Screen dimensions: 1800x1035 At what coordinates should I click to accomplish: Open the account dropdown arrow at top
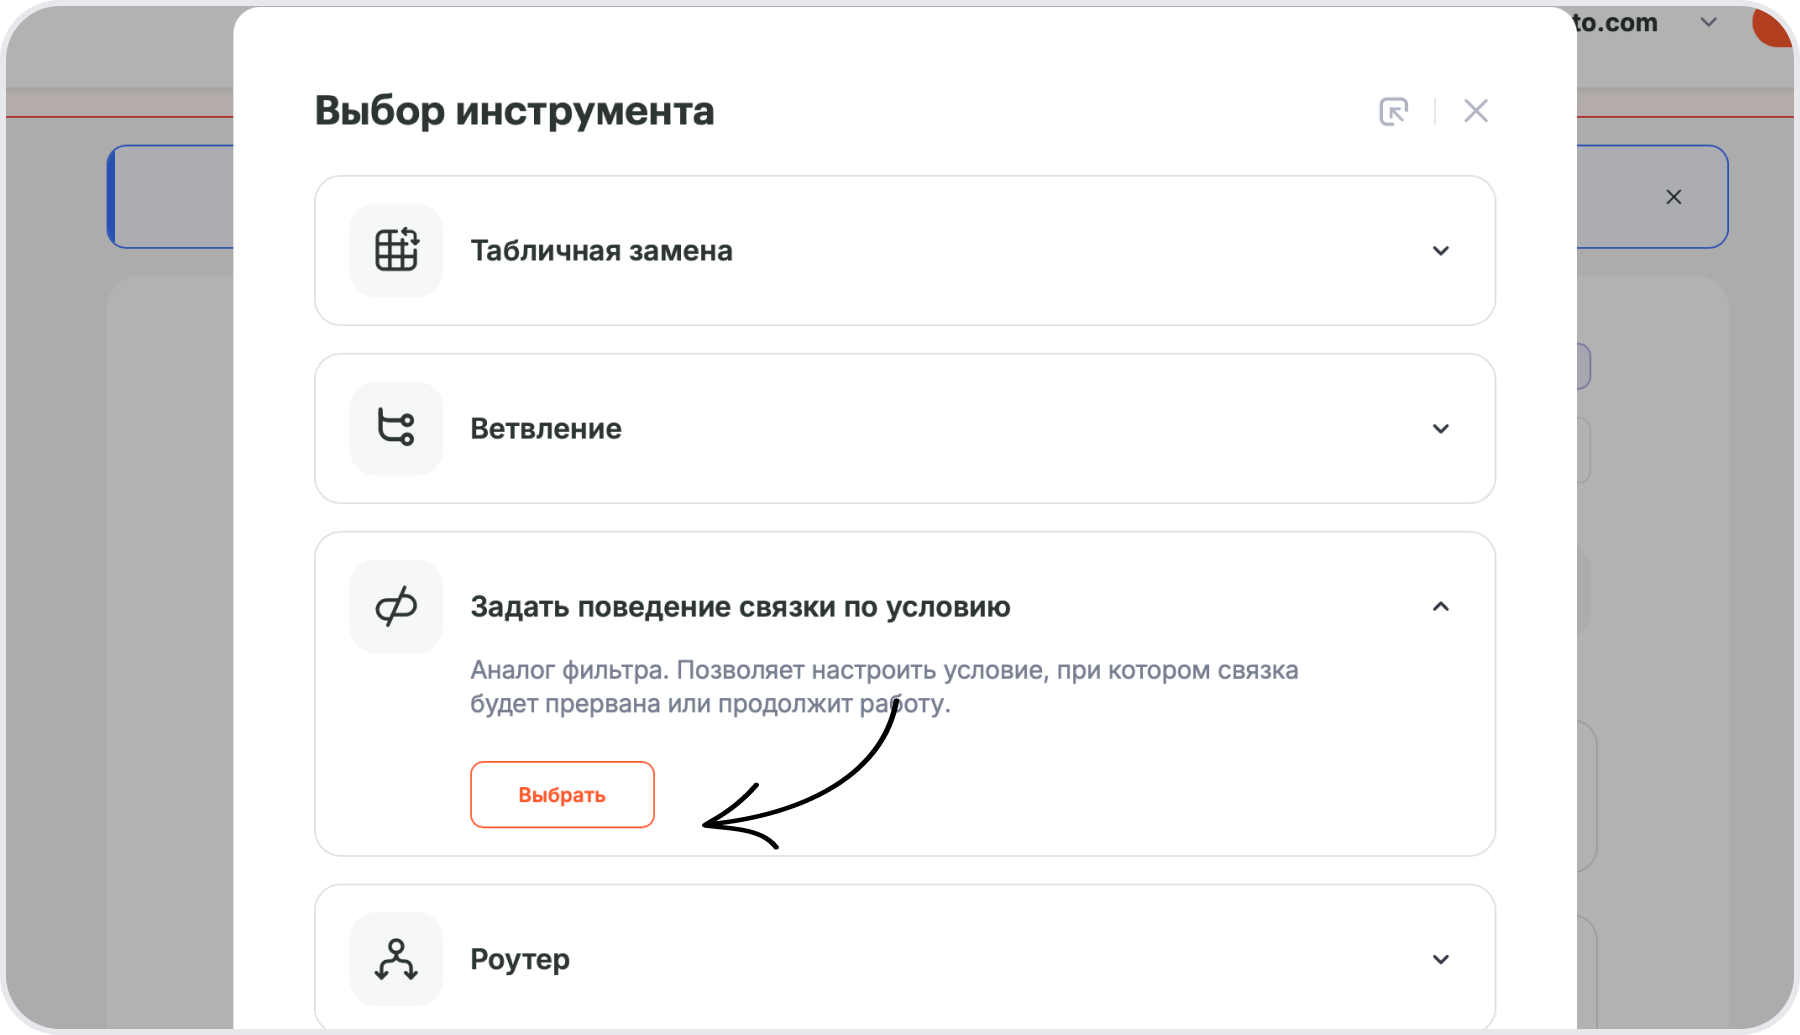click(1709, 22)
